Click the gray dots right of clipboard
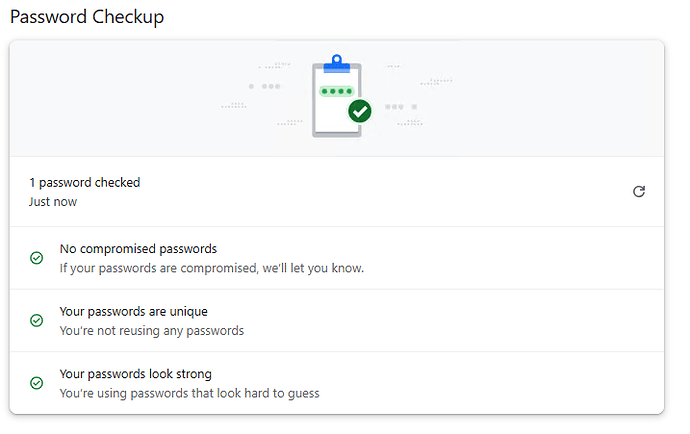690x434 pixels. (x=401, y=107)
